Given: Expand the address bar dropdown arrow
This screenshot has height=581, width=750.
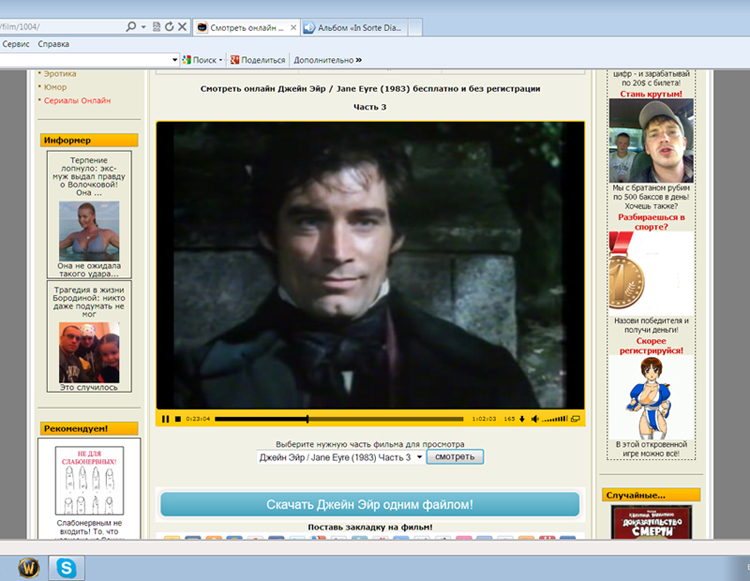Looking at the screenshot, I should (143, 27).
